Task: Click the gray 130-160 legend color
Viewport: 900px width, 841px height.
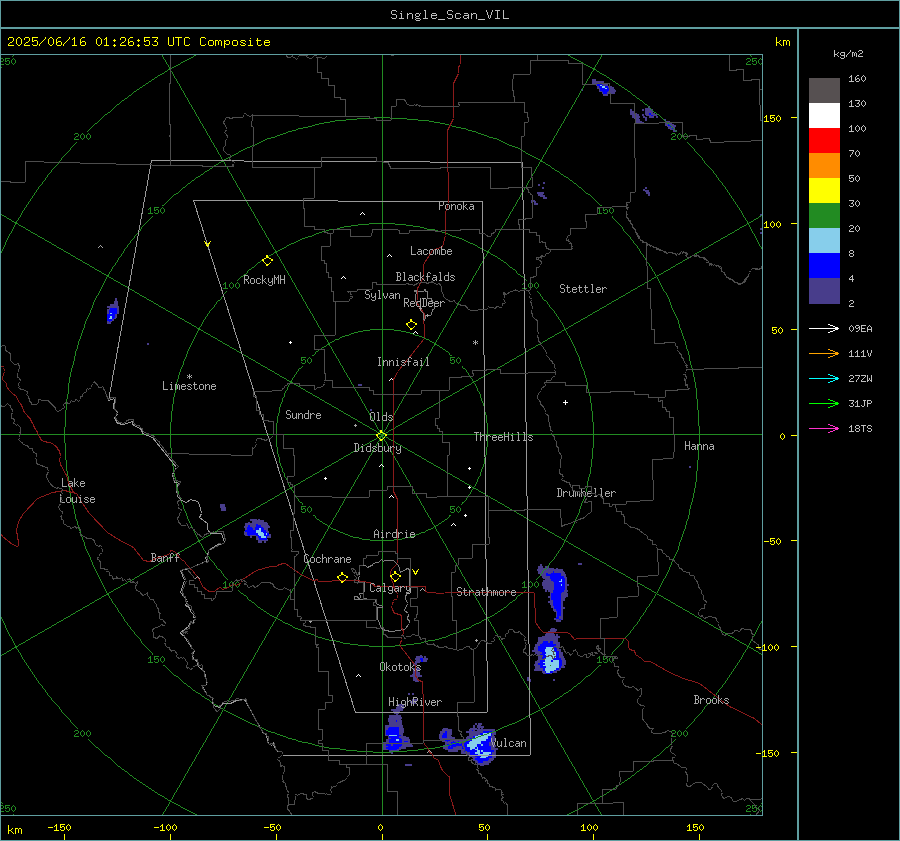Action: point(824,91)
